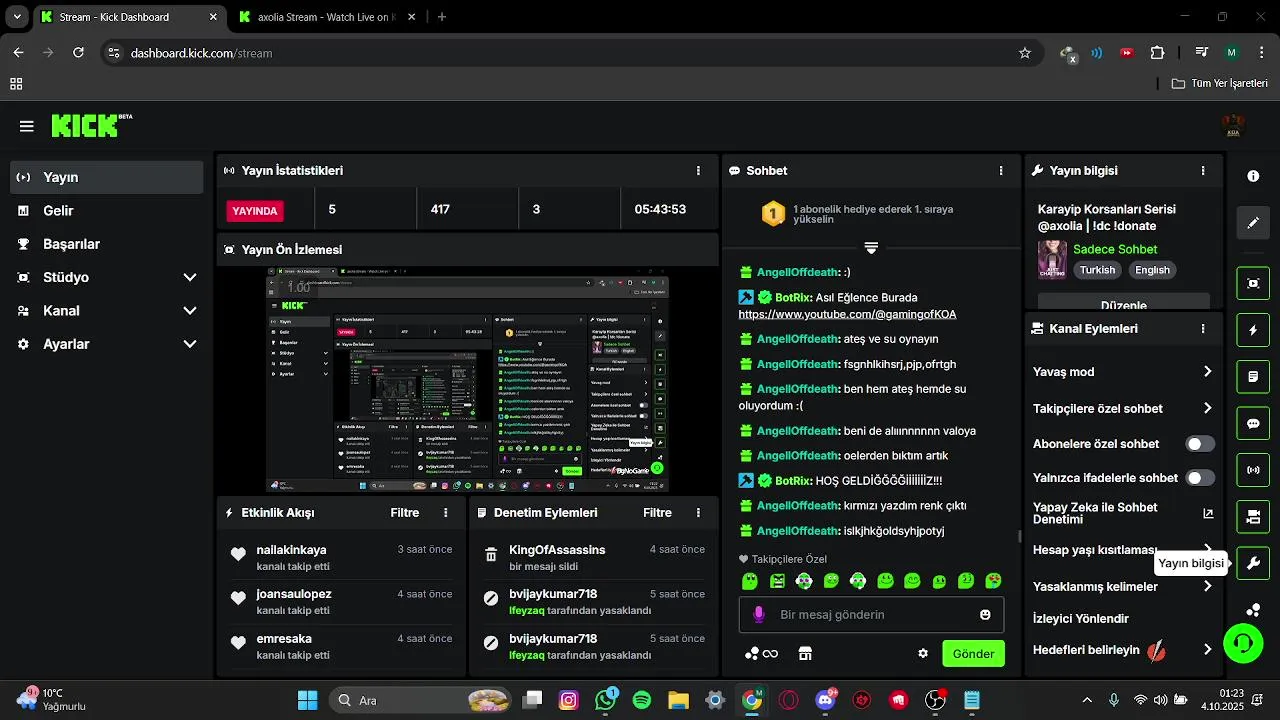Open Kanal Eylemleri three-dot menu
The height and width of the screenshot is (720, 1280).
1203,328
